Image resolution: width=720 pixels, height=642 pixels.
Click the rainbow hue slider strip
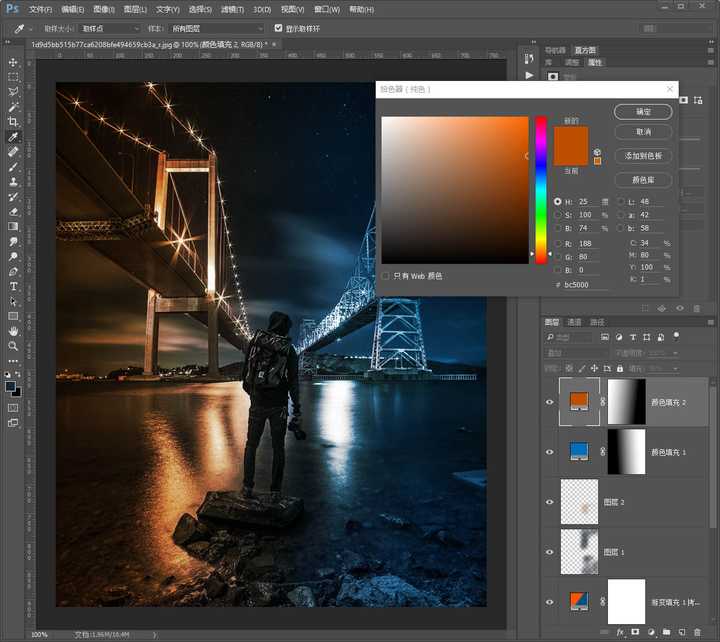pyautogui.click(x=541, y=190)
